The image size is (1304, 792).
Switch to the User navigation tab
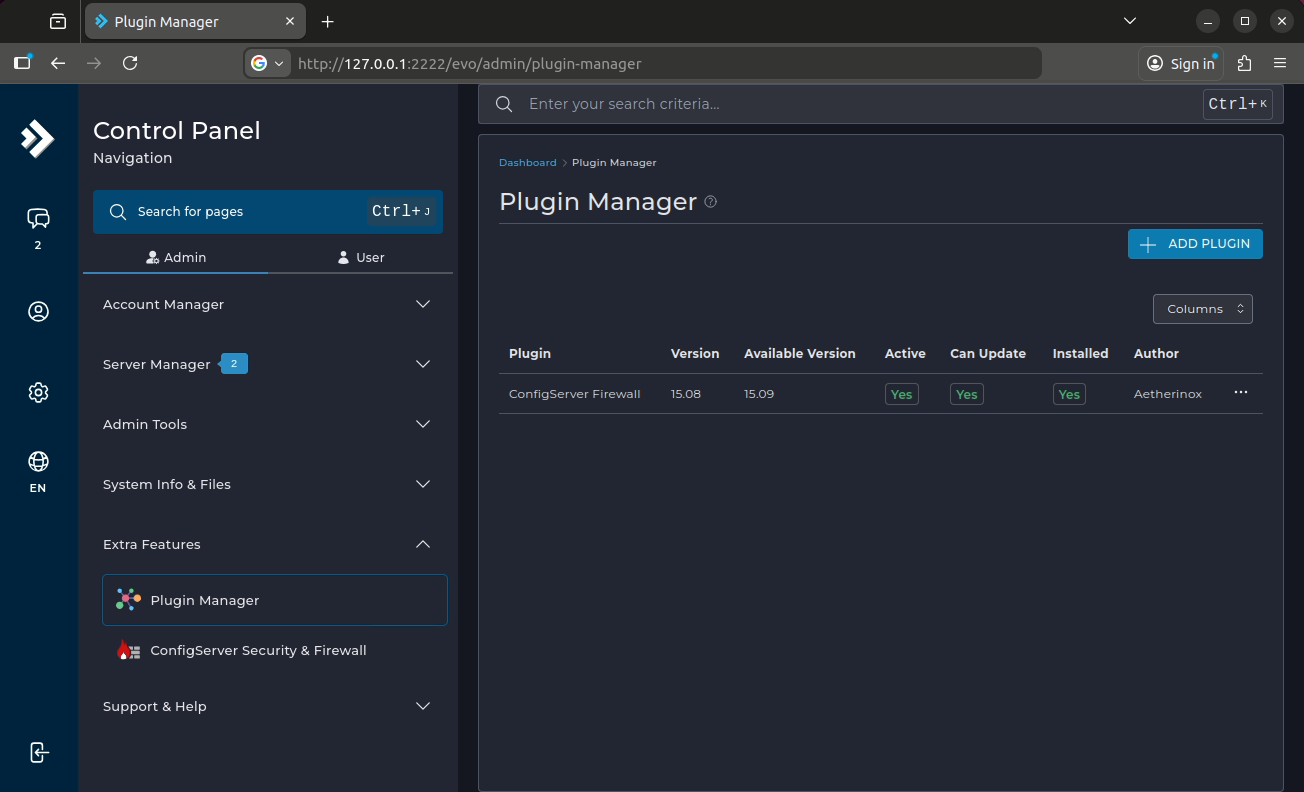click(x=360, y=257)
